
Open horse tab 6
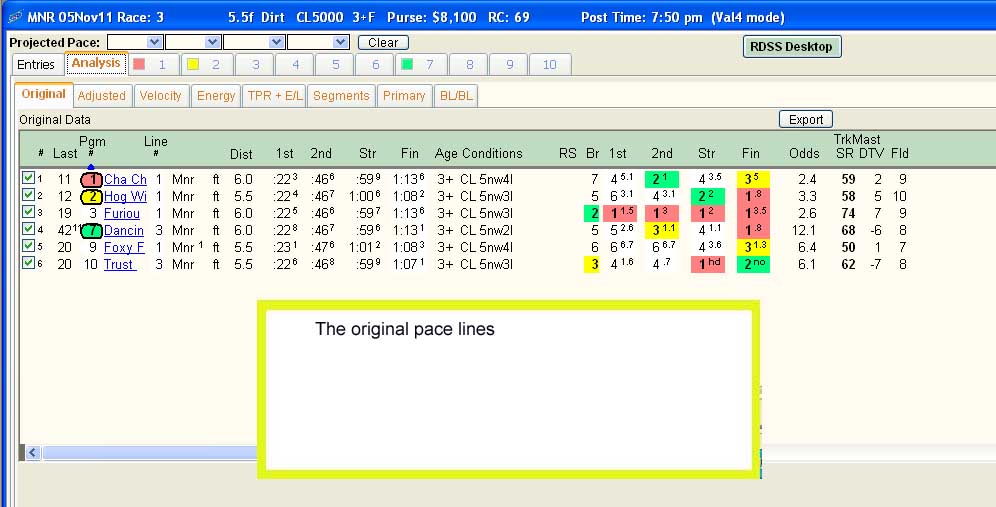[375, 65]
